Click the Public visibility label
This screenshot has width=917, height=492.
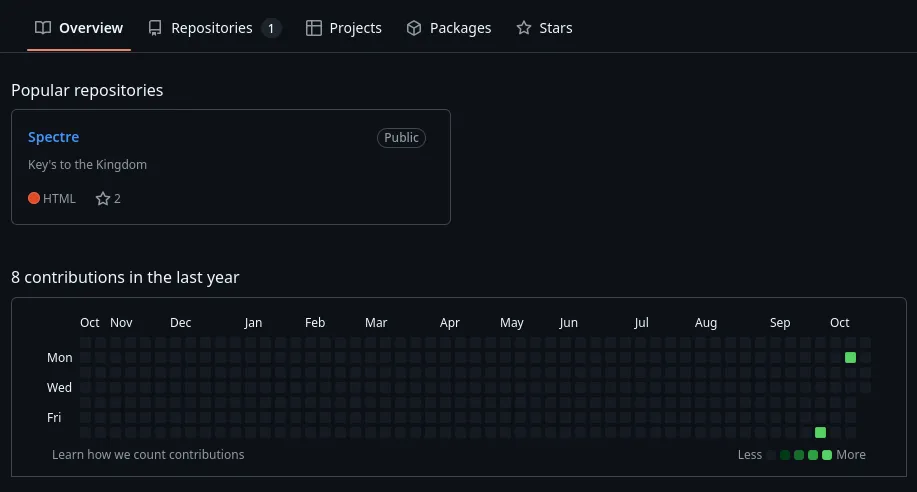401,138
